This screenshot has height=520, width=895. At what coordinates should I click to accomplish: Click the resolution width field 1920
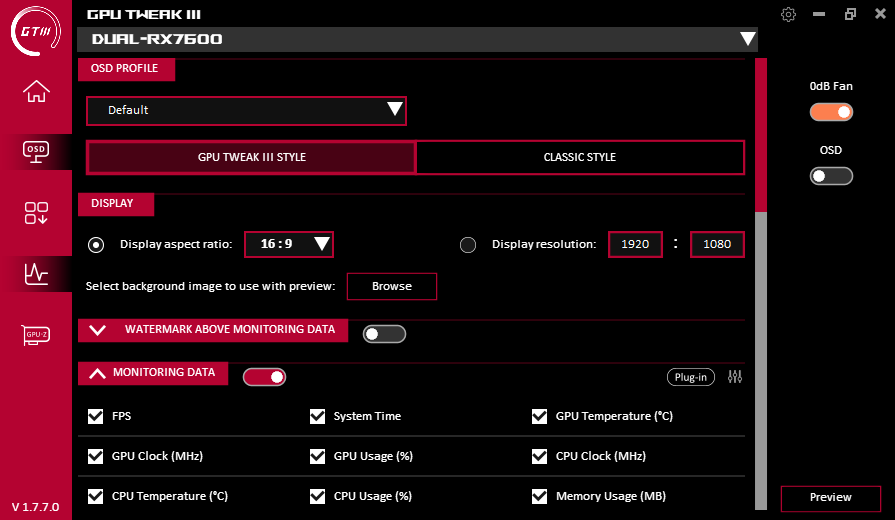click(635, 244)
